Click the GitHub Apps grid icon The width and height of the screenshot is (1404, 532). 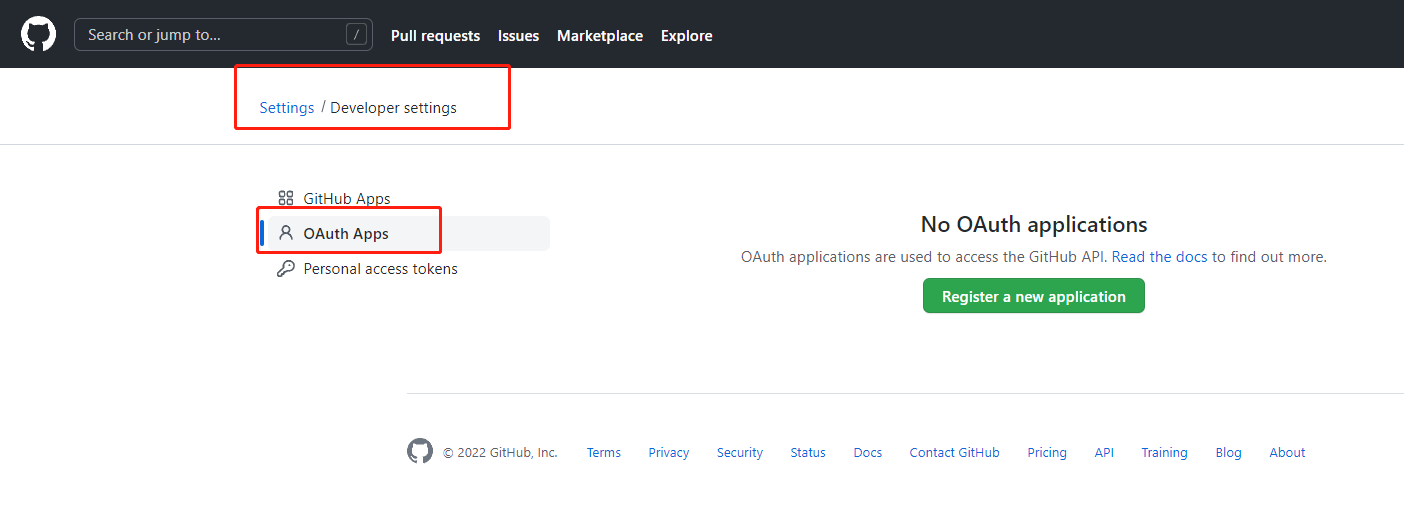point(286,198)
